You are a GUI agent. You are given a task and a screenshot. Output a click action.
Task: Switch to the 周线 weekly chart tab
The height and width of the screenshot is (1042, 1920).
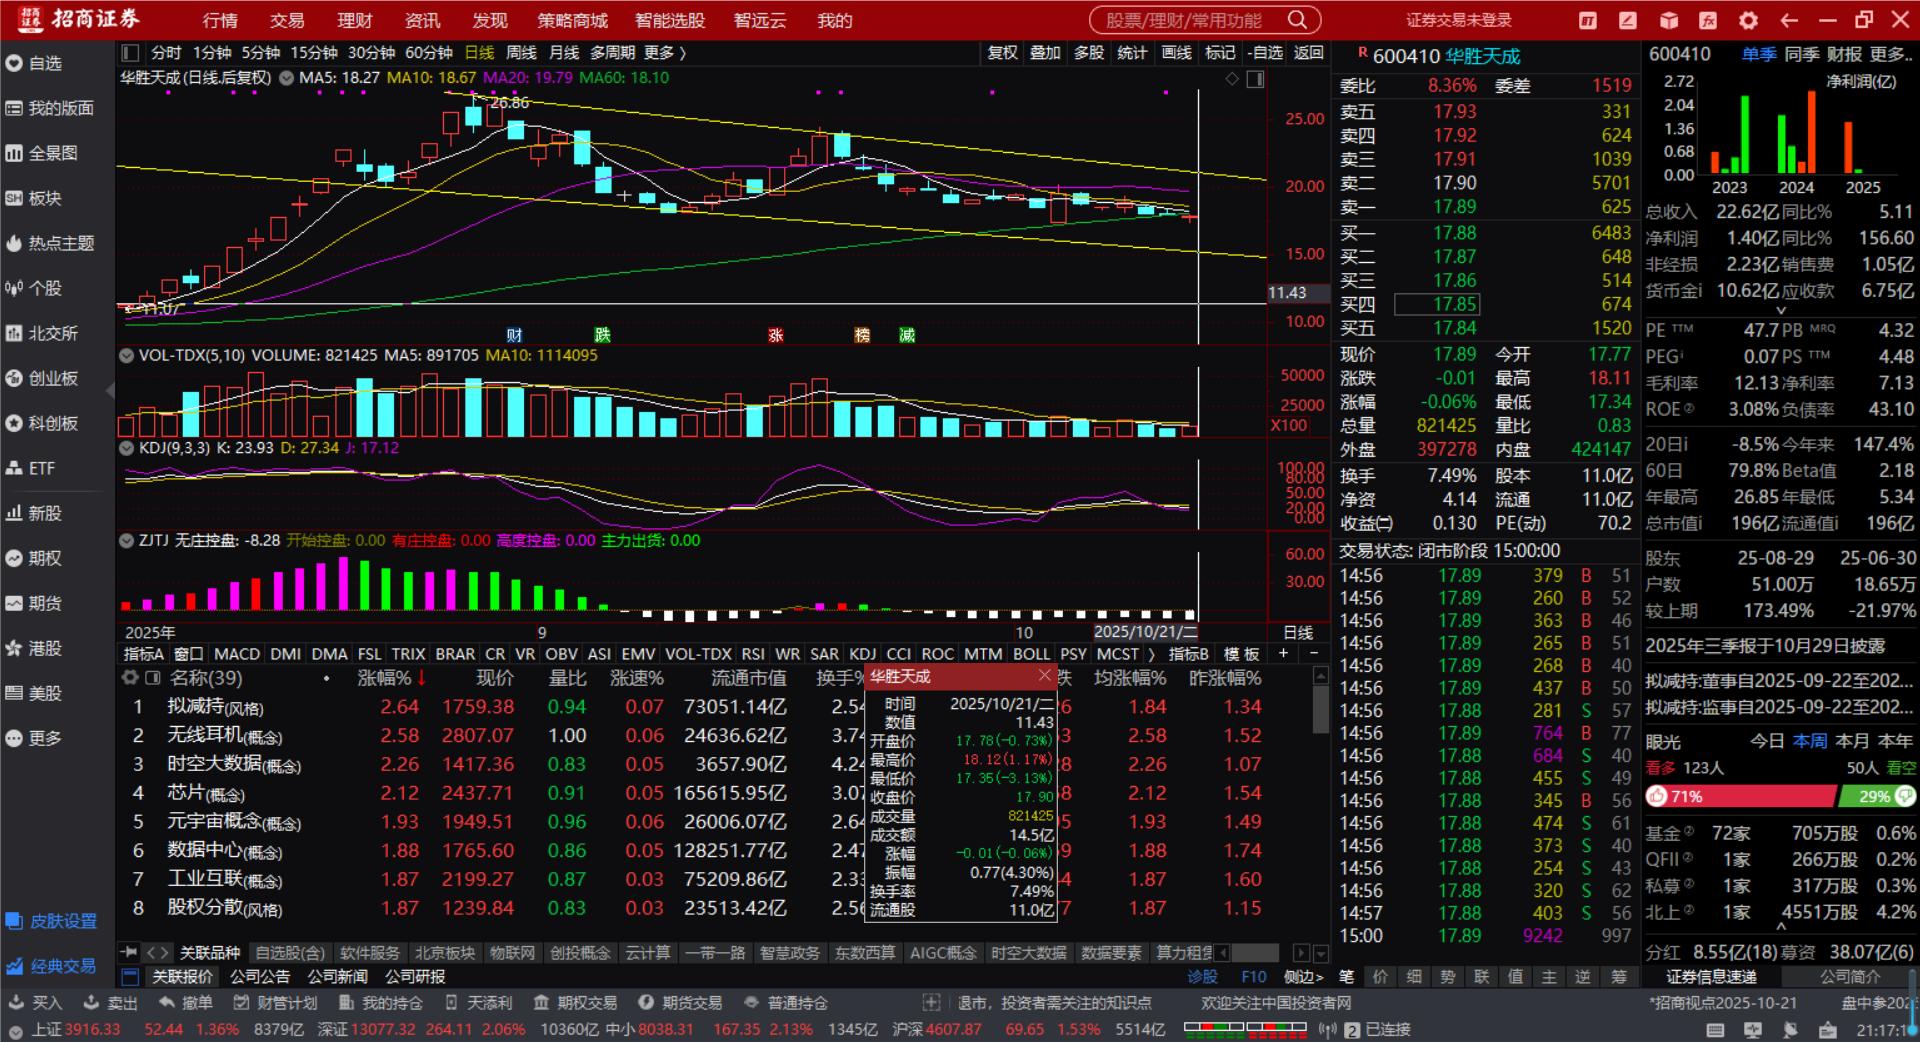click(x=521, y=53)
